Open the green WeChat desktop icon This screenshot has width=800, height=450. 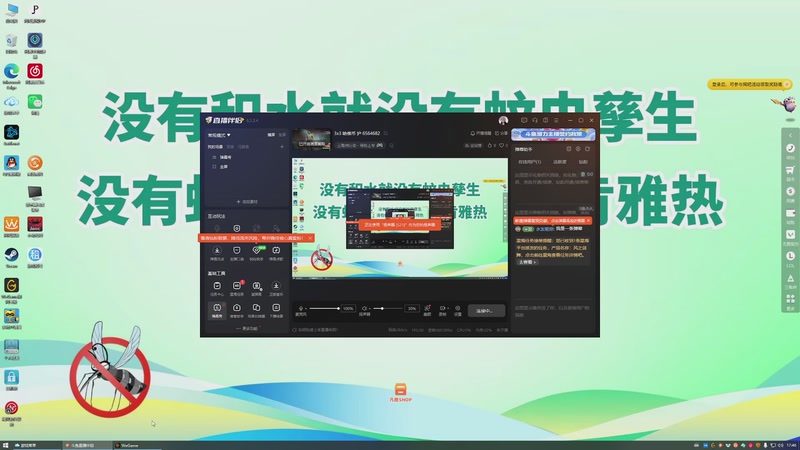tap(35, 105)
